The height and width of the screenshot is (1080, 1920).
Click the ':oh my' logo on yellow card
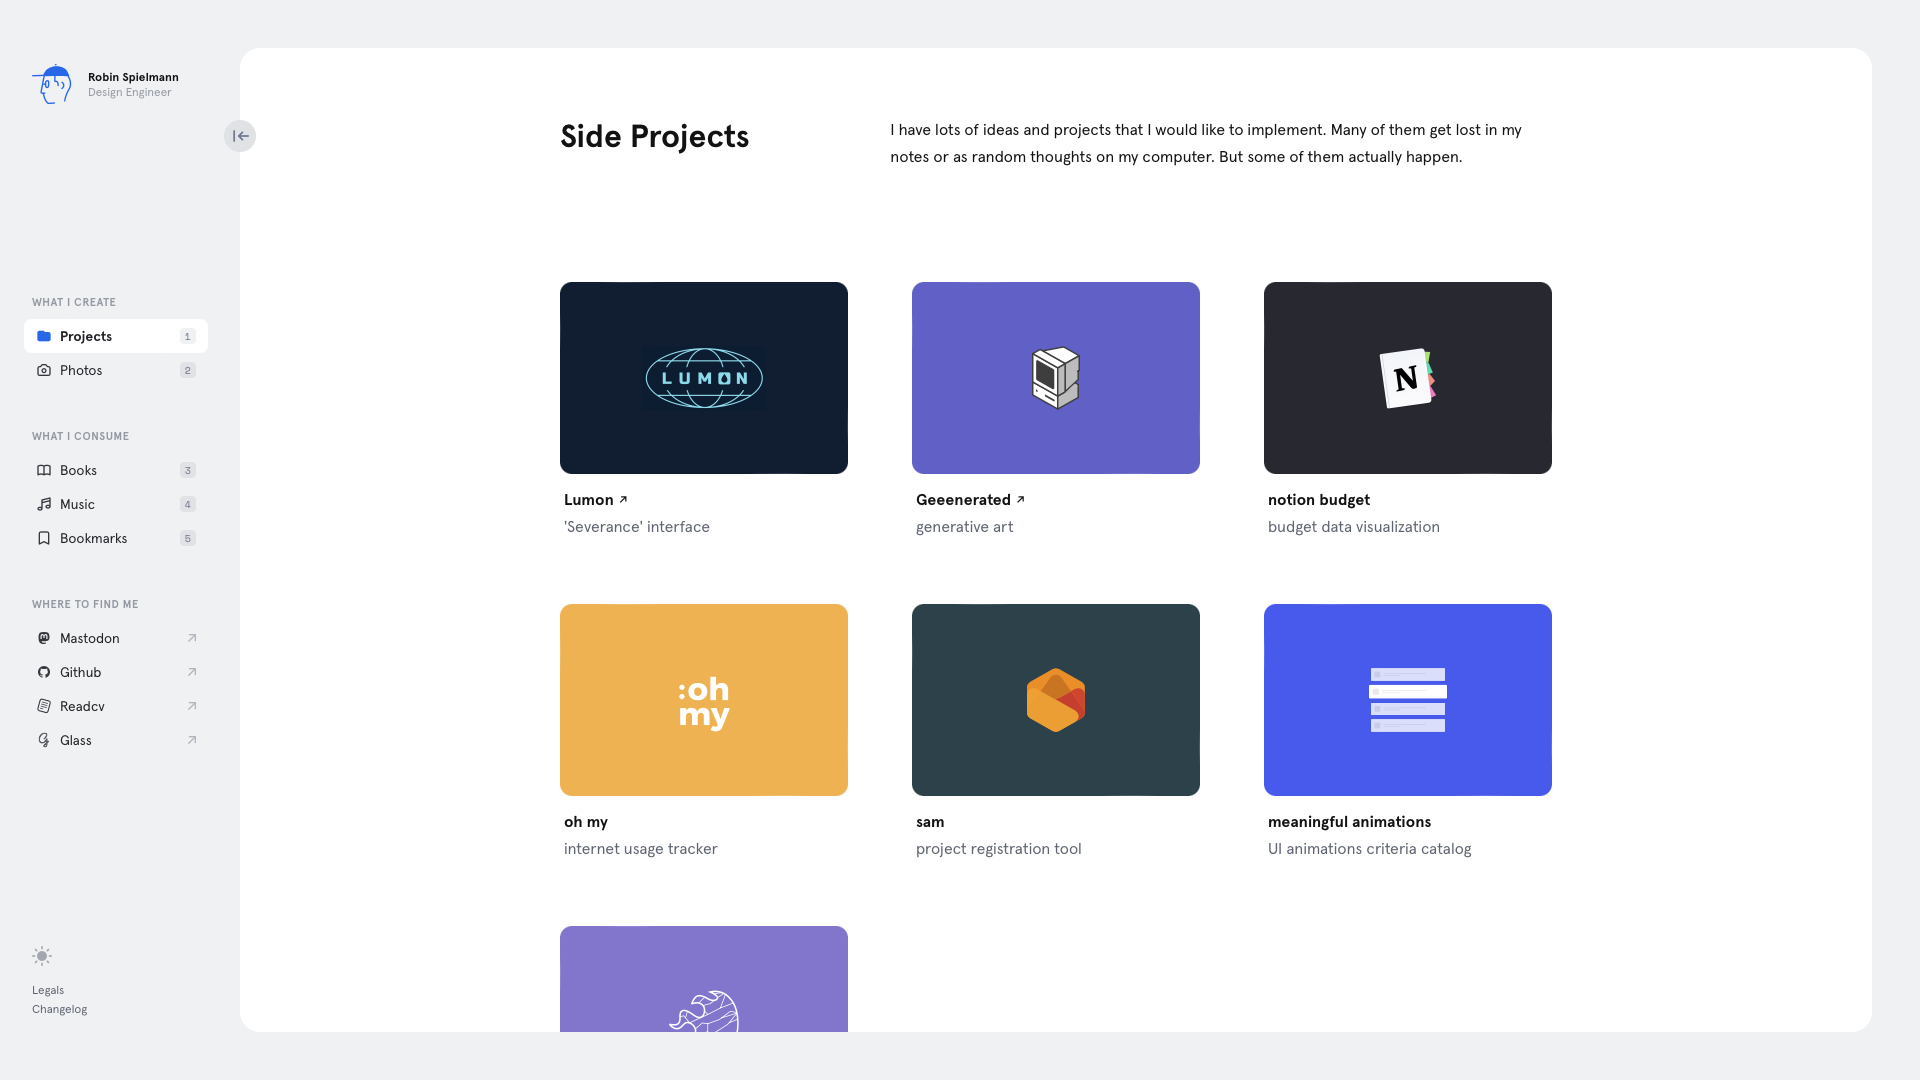[704, 702]
